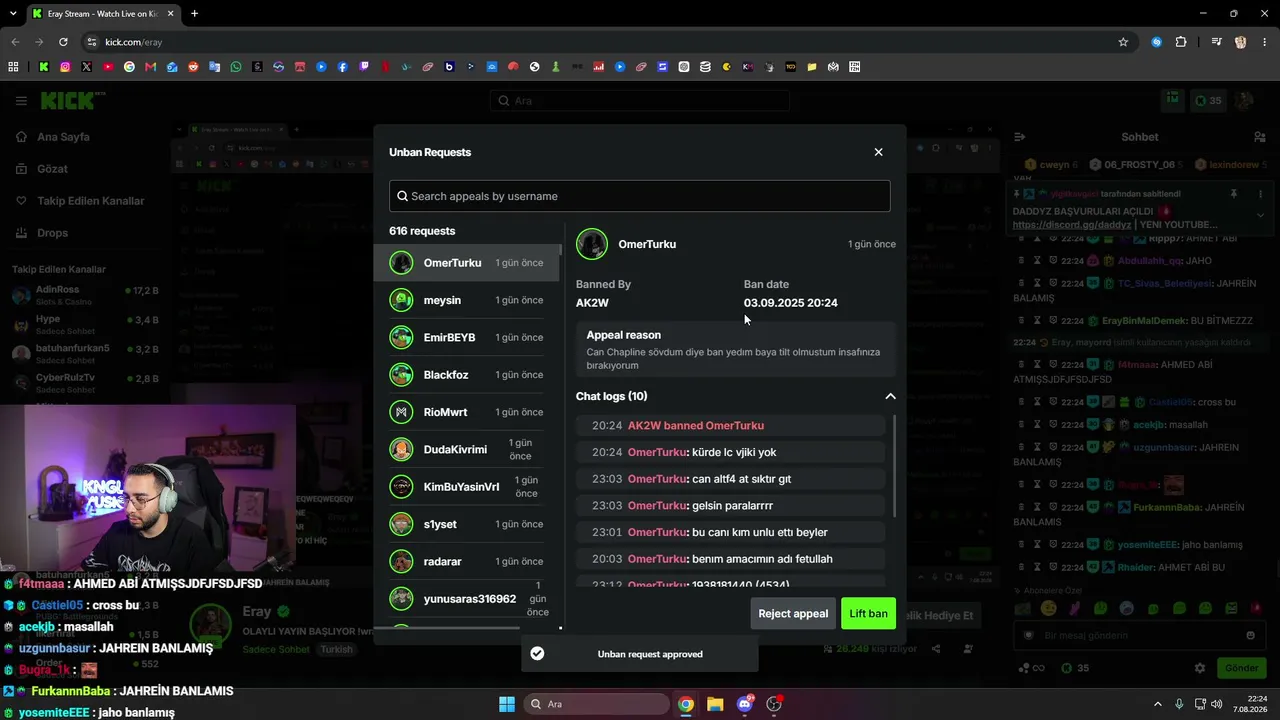Open CyberRulzTv followed channel
The height and width of the screenshot is (720, 1280).
85,382
